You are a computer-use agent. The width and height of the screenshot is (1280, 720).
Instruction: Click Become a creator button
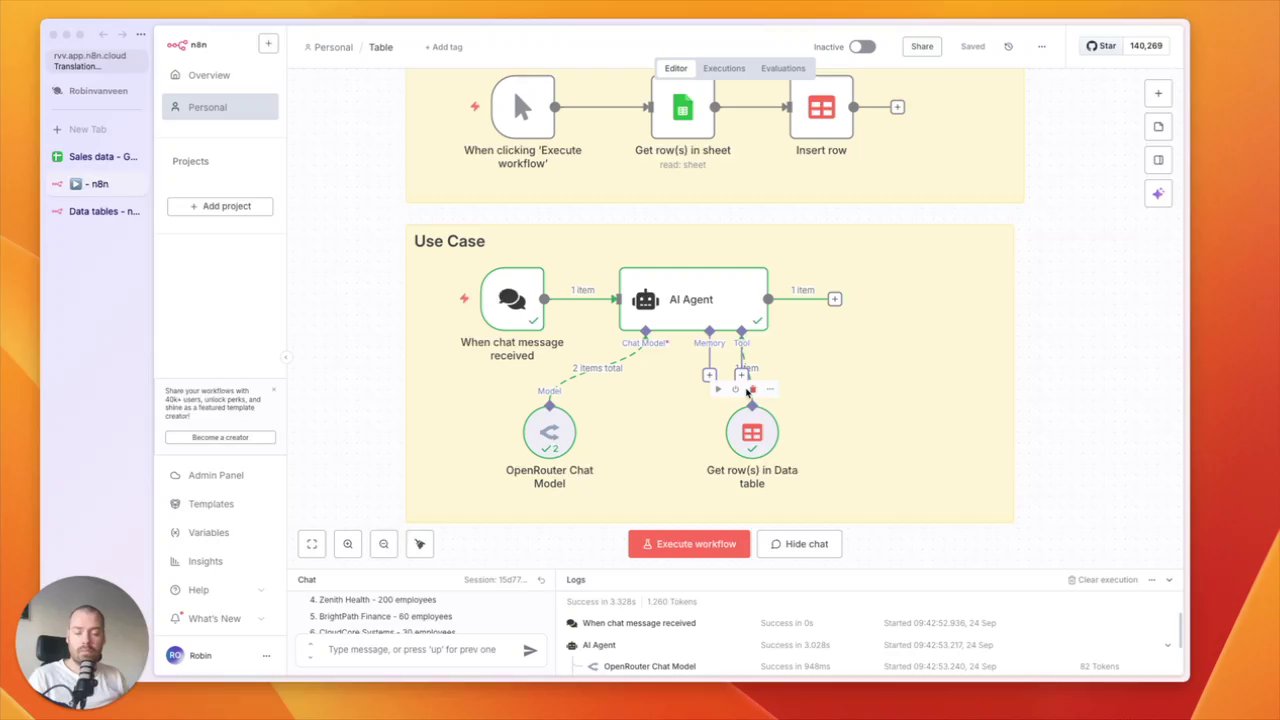pos(220,437)
